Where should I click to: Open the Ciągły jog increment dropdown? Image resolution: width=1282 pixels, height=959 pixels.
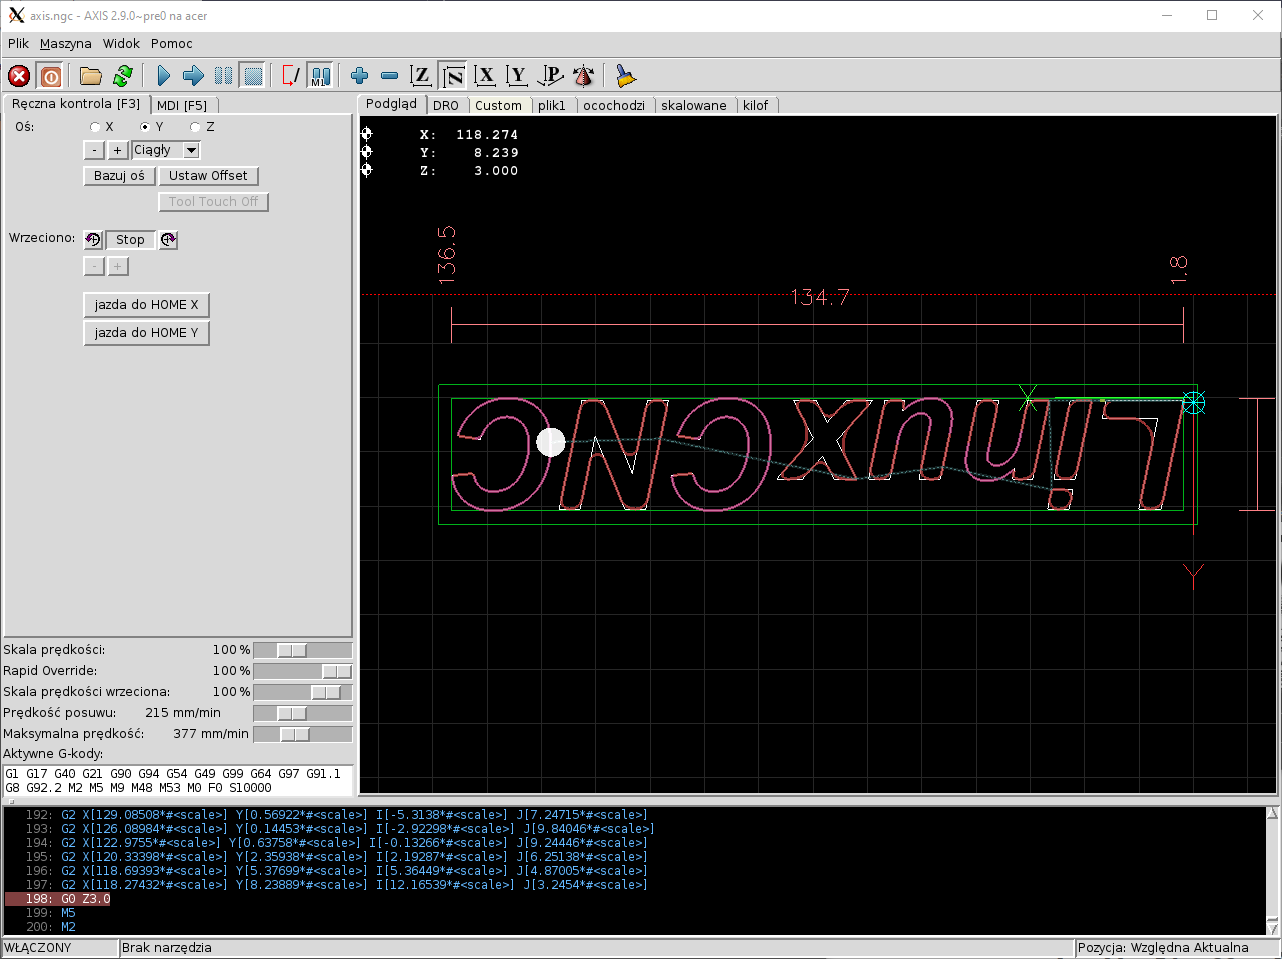pos(192,150)
